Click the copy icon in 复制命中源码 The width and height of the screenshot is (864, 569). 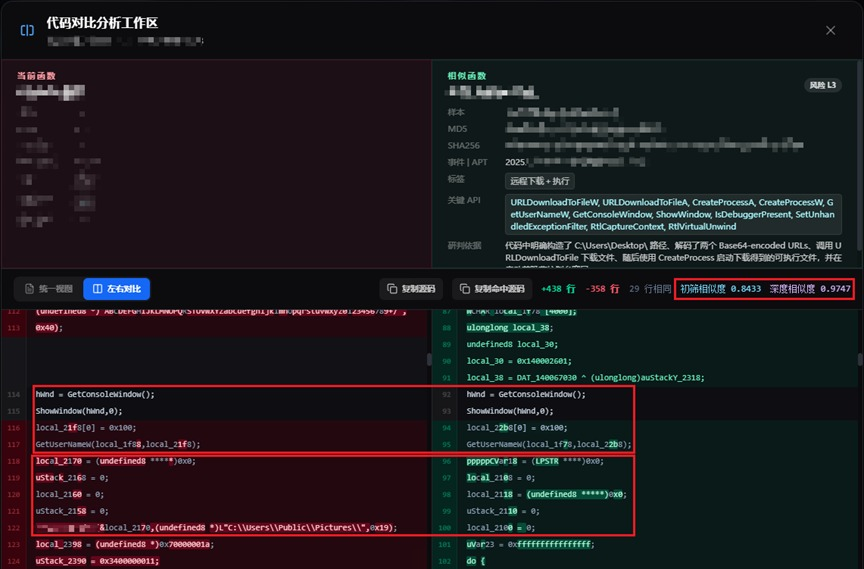tap(465, 289)
